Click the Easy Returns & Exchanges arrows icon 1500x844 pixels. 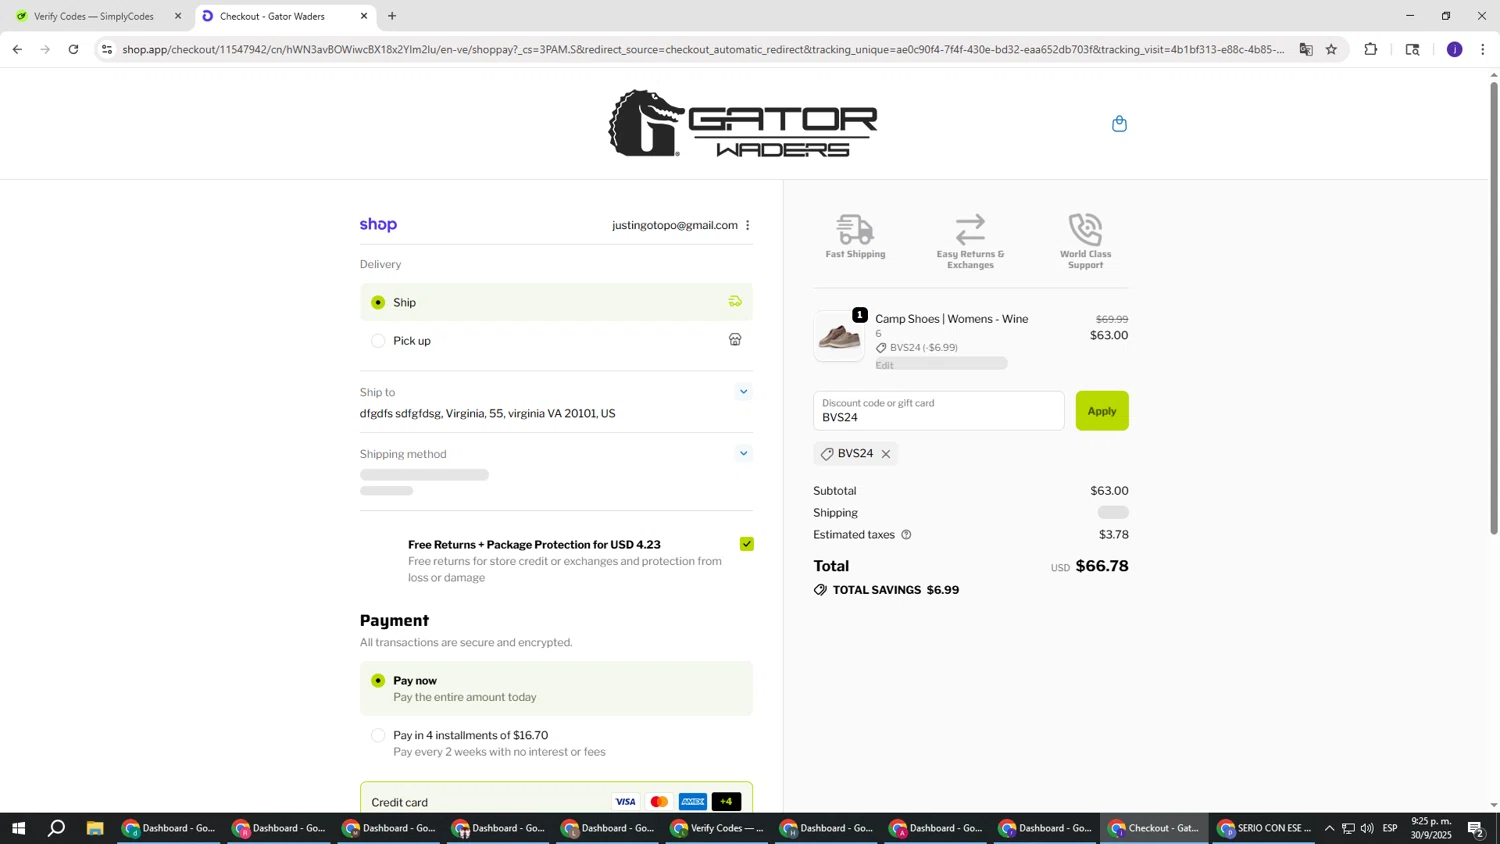[970, 230]
